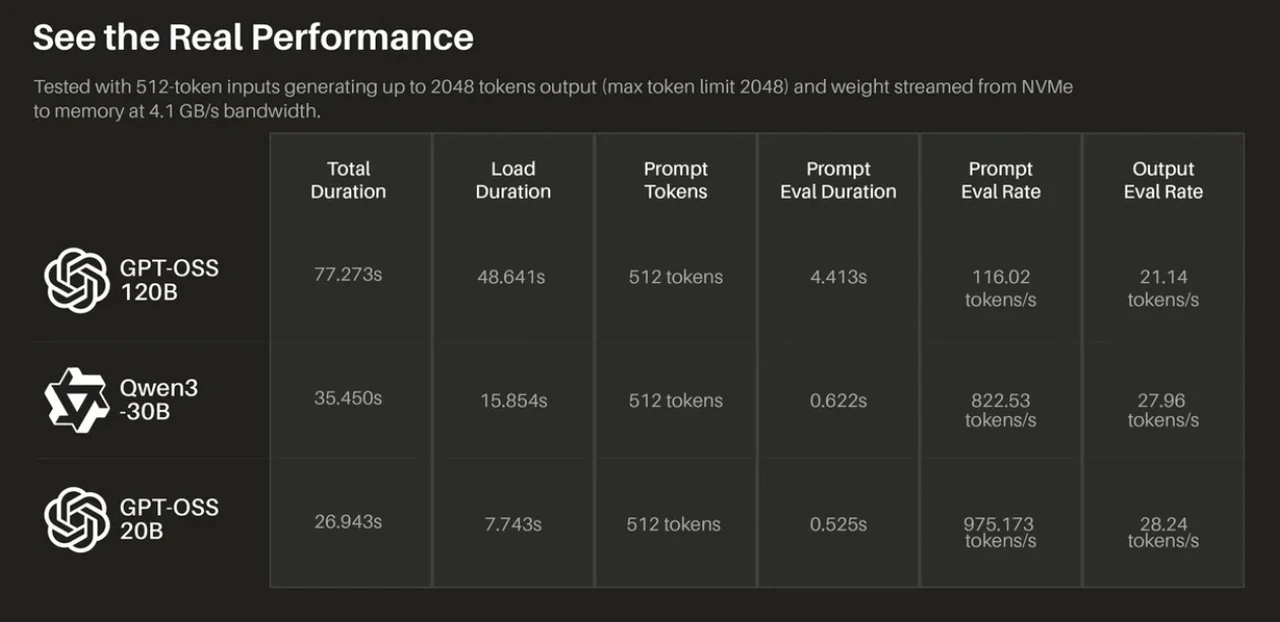Click the Qwen logo icon

(x=77, y=400)
